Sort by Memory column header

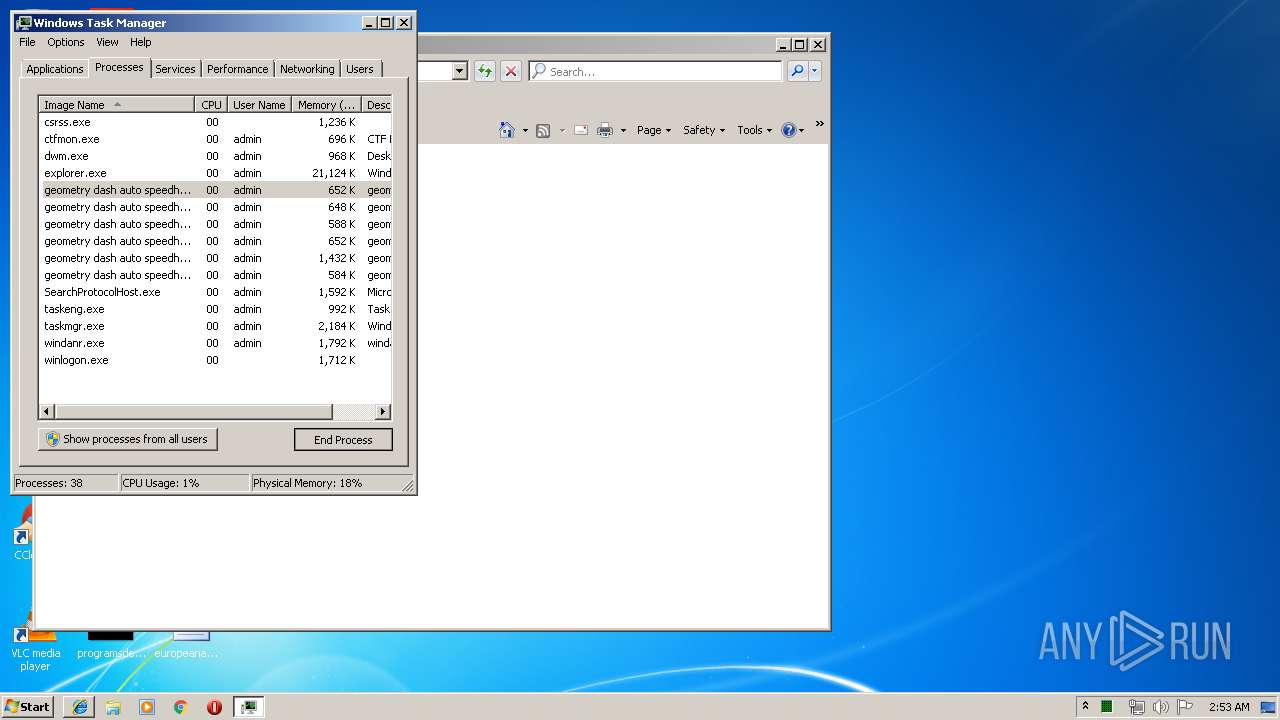tap(327, 105)
